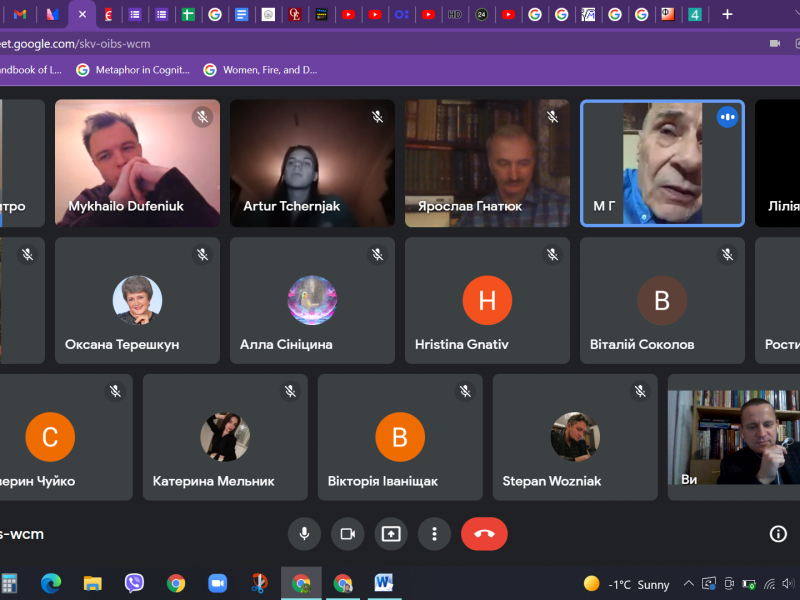The image size is (800, 600).
Task: Click muted mic icon on Mykhailo Dufeniuk's tile
Action: coord(202,117)
